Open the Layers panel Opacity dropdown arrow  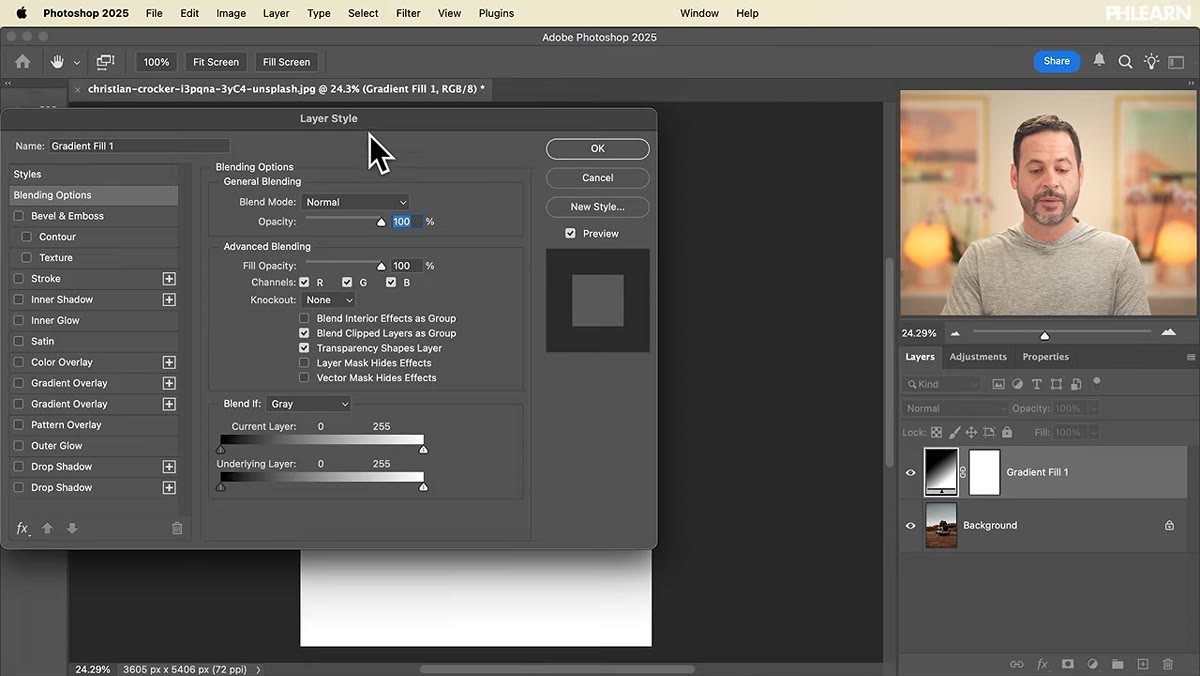point(1093,409)
